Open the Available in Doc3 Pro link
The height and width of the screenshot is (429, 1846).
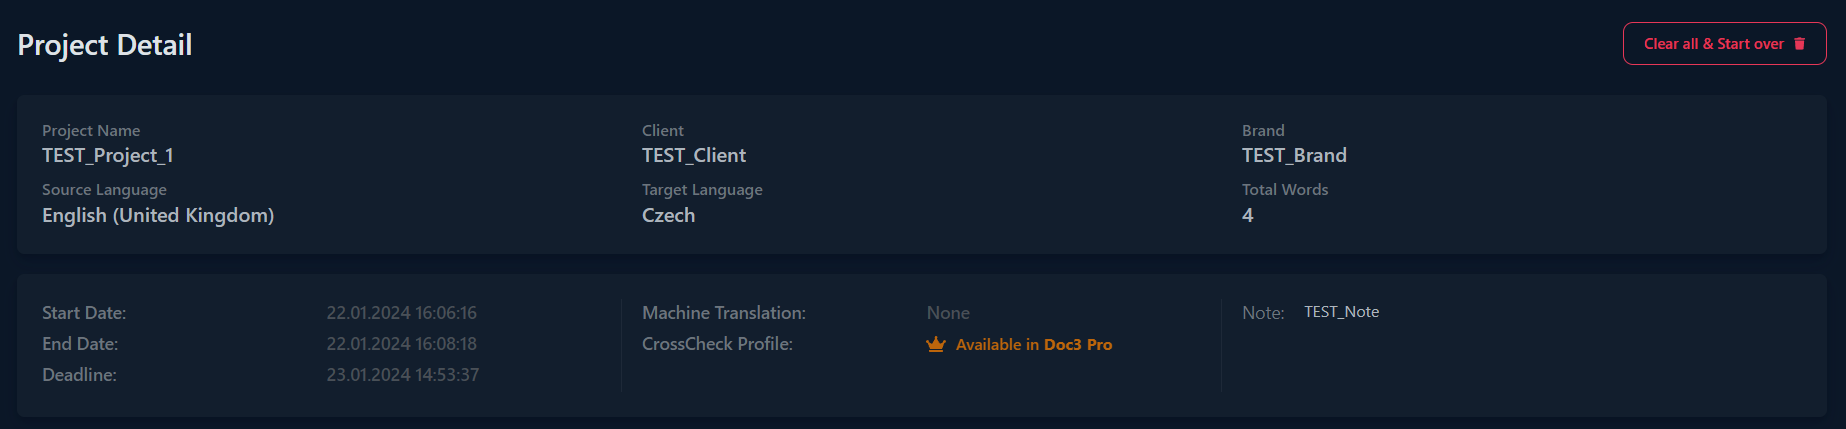1033,344
